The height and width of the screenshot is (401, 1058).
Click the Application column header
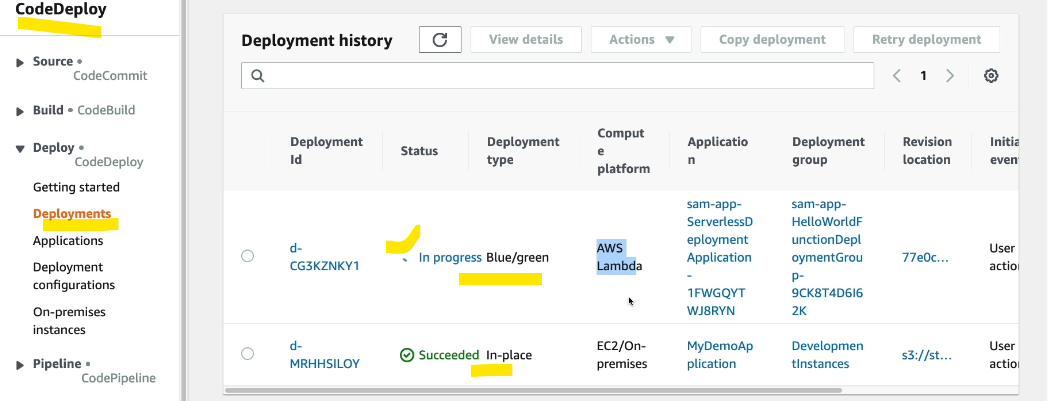(718, 151)
